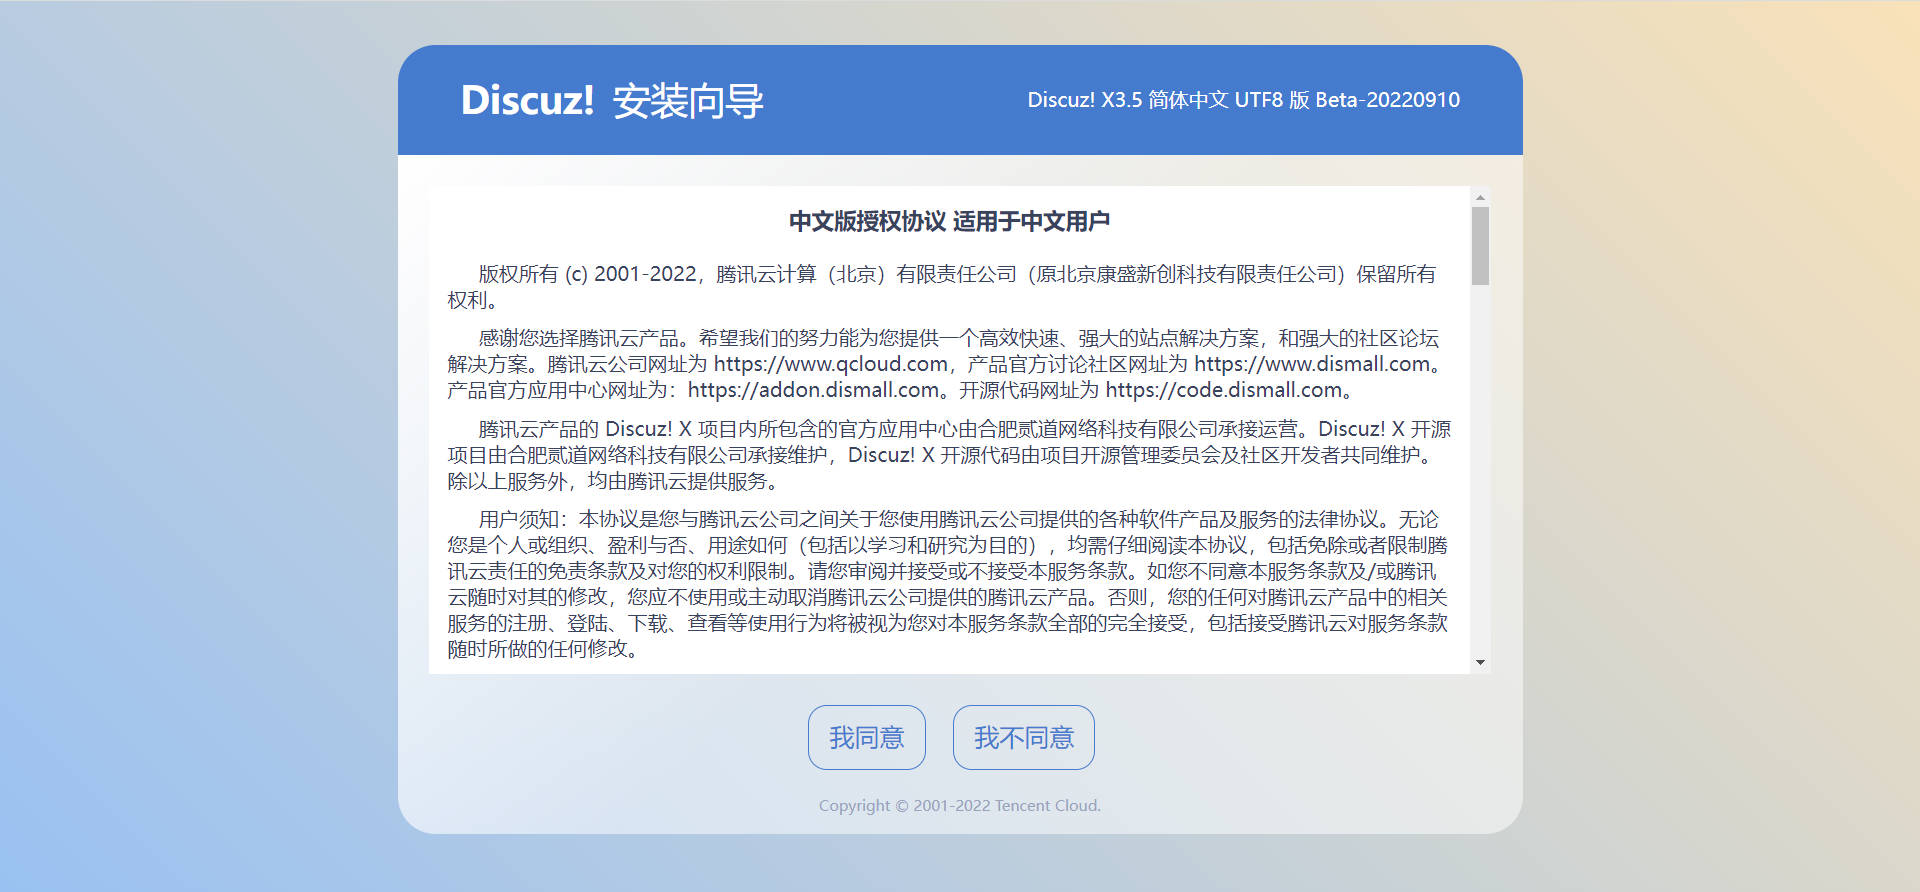Click the URL https://www.dismall.com in the agreement

1312,364
